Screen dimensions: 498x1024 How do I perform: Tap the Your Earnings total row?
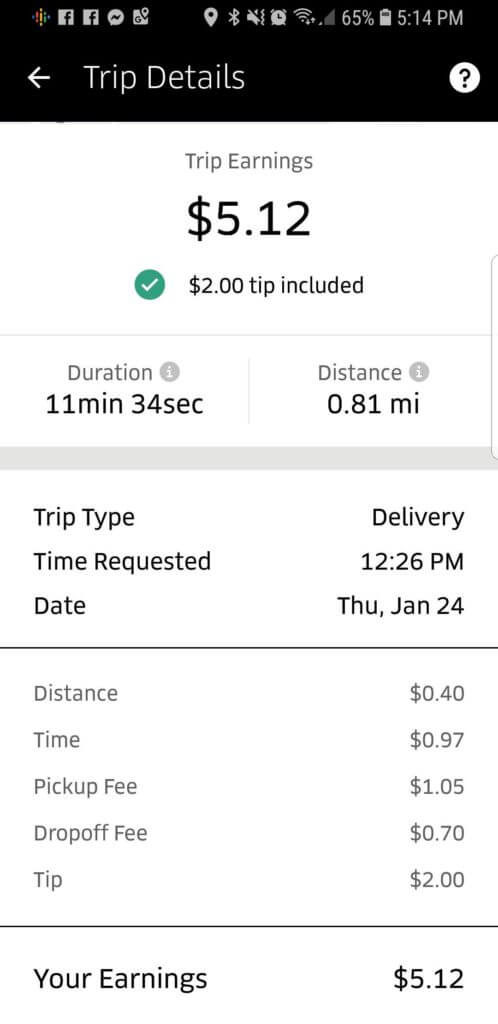(249, 978)
